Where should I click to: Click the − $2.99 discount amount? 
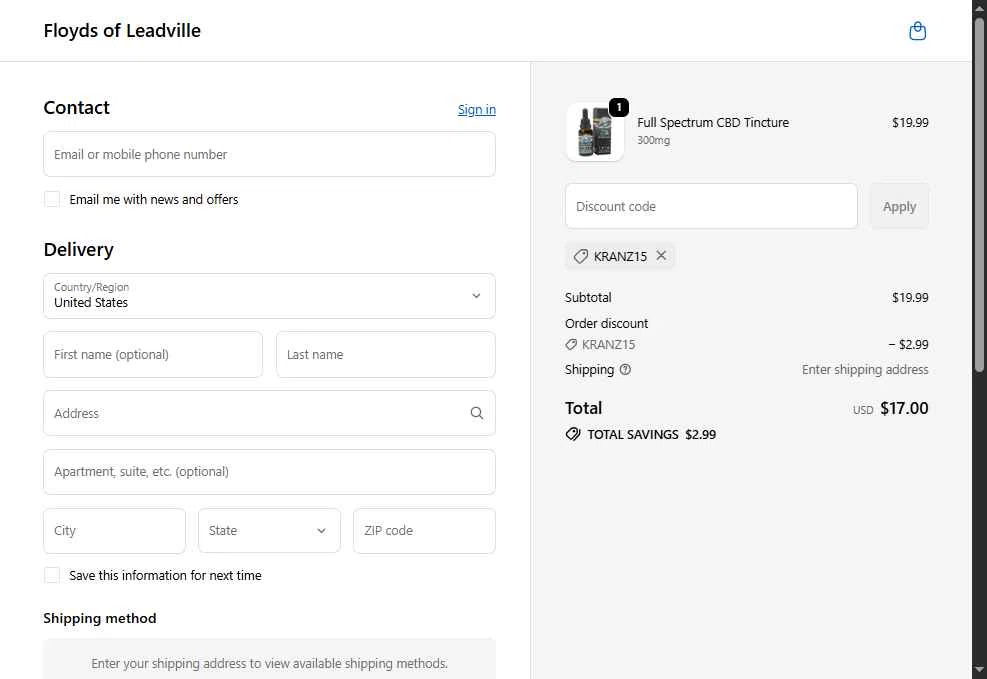(908, 344)
